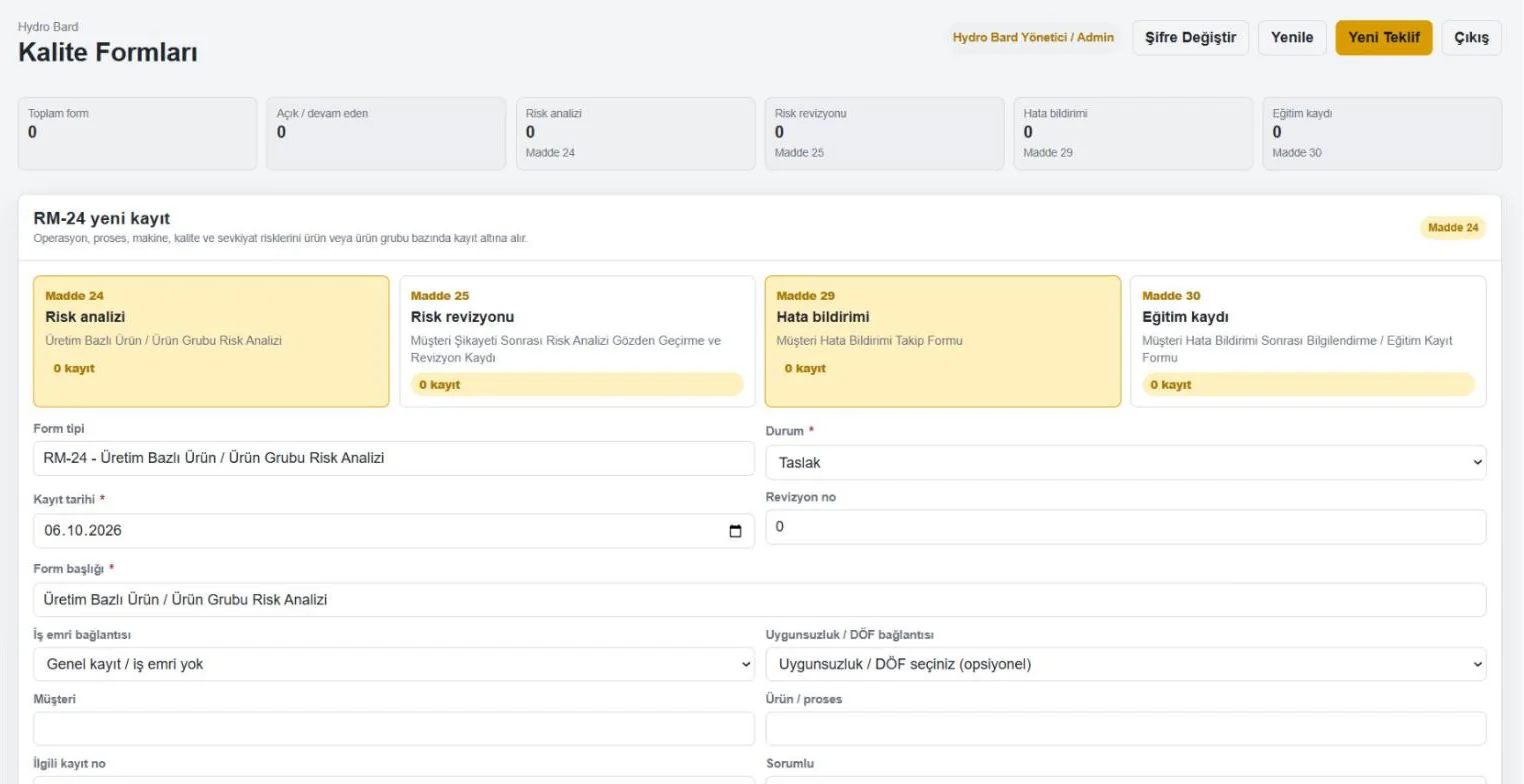Select the Madde 25 Risk revizyonu card

577,341
